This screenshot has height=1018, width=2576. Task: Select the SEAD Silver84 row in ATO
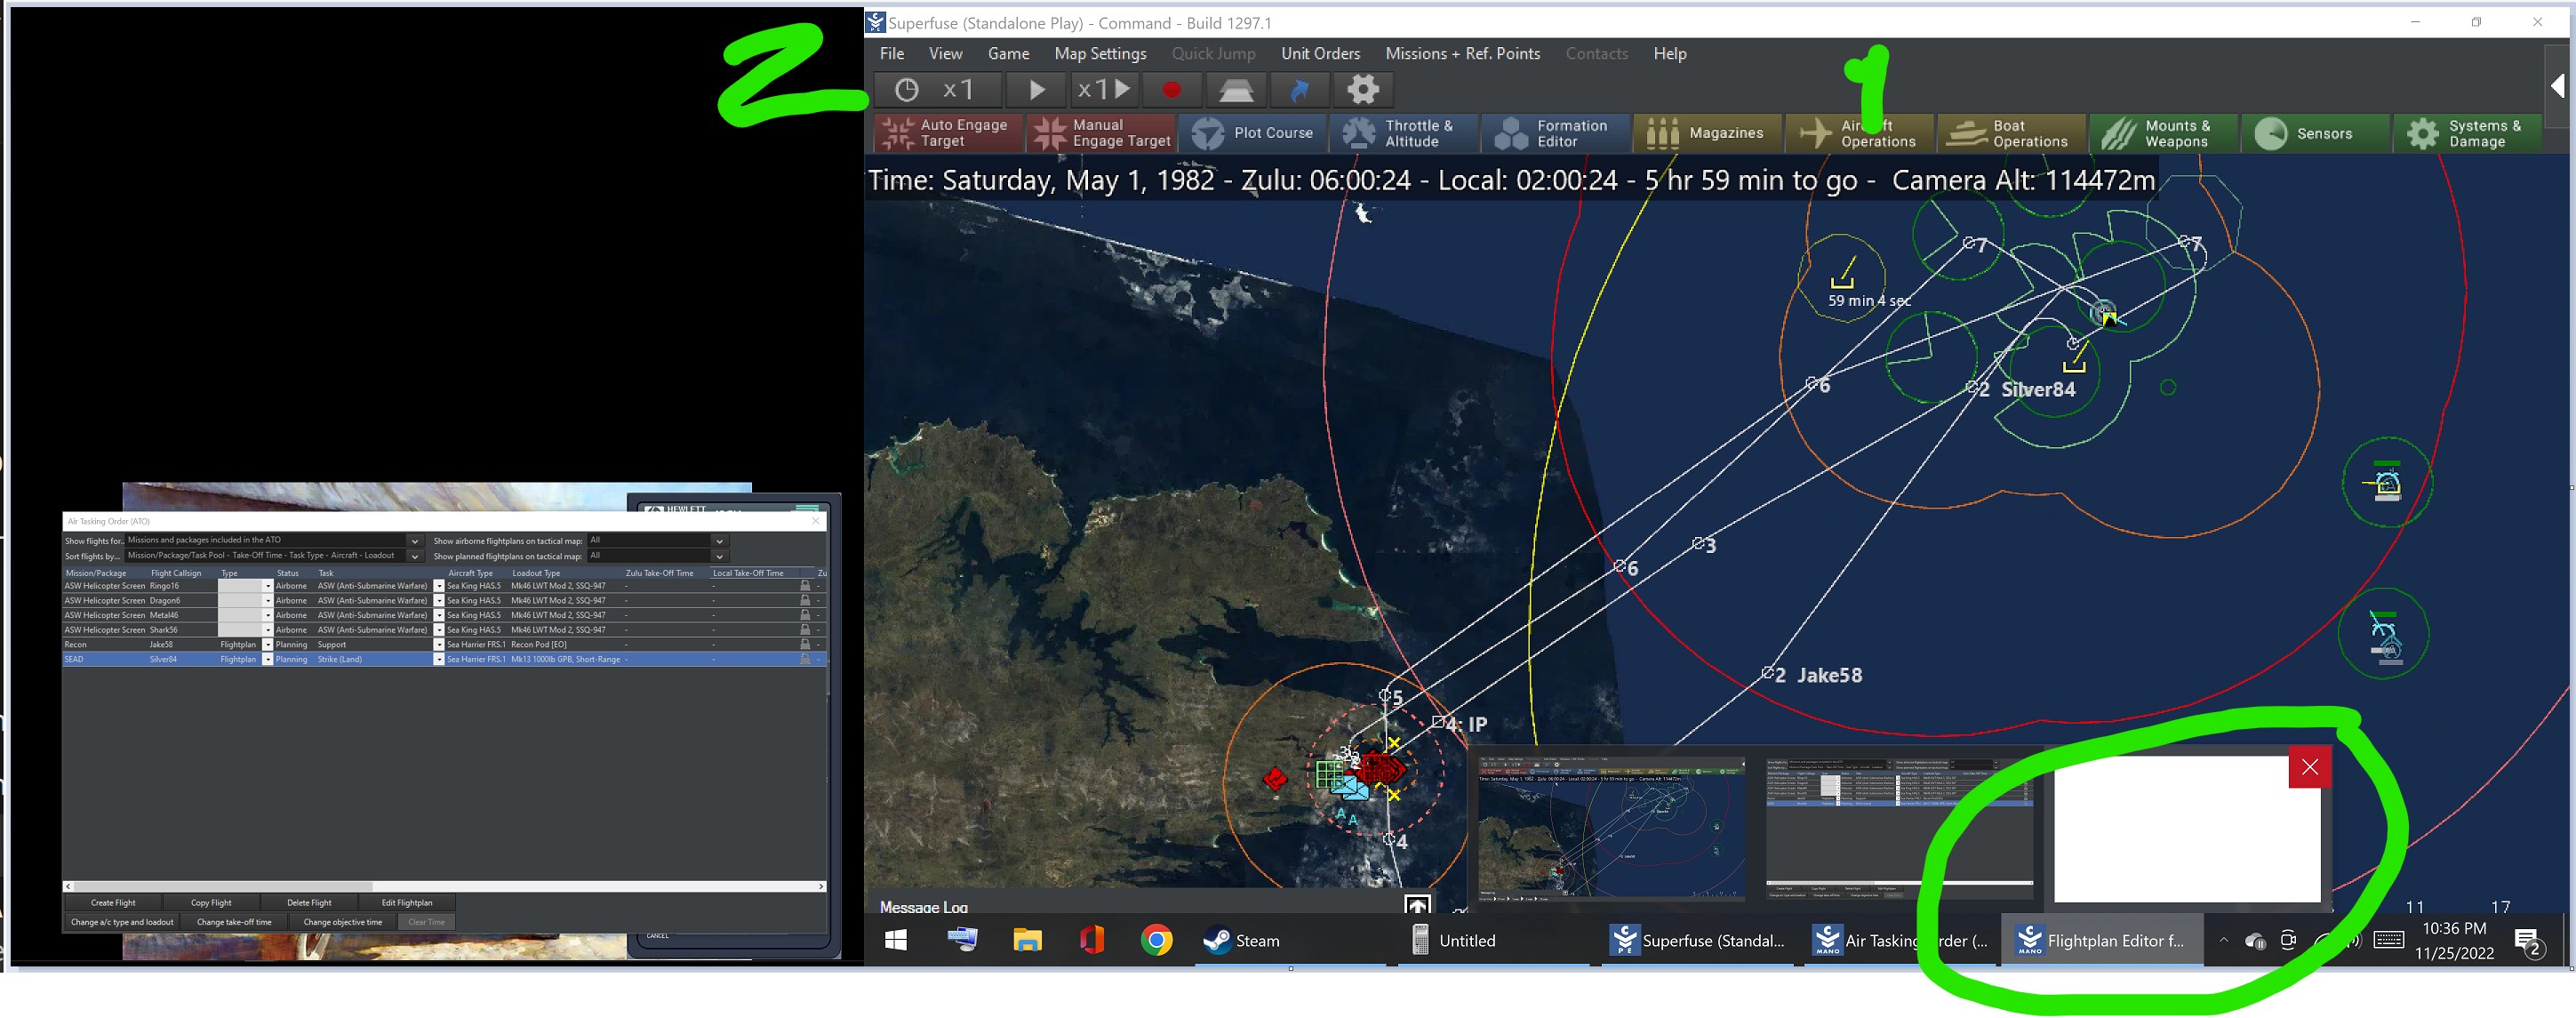click(444, 660)
